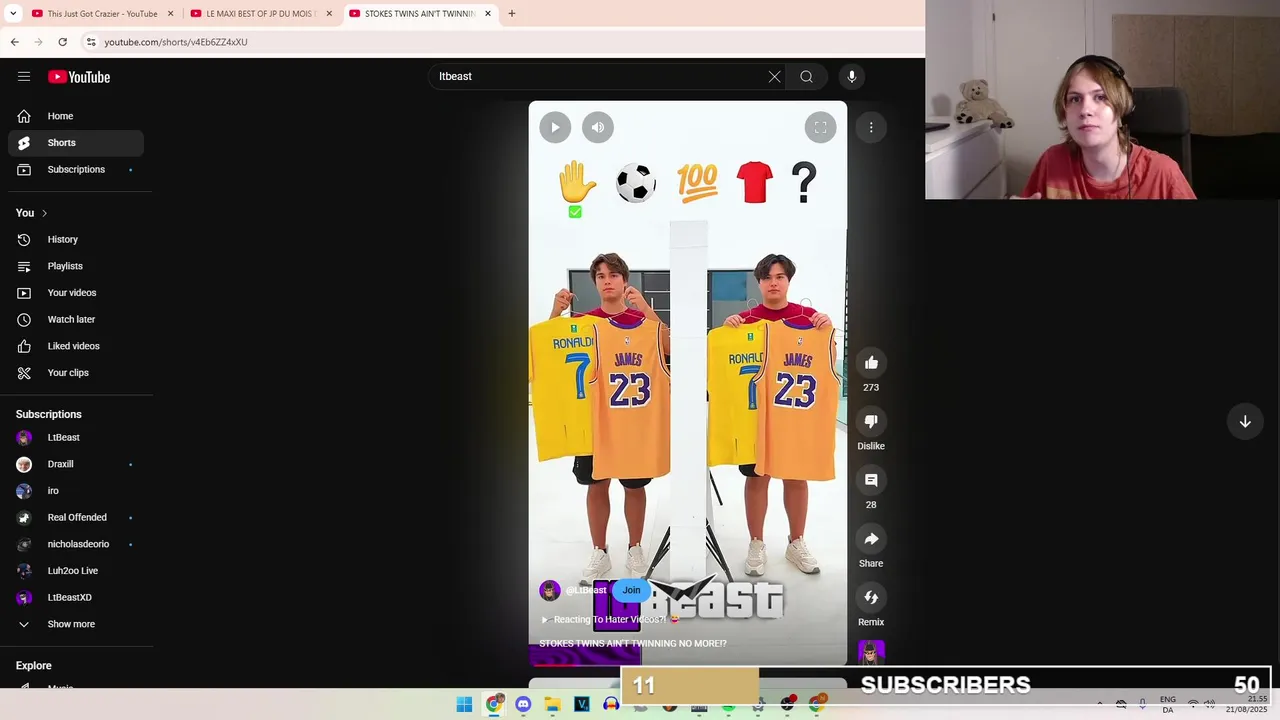Enter fullscreen for the Short
The height and width of the screenshot is (720, 1280).
[820, 127]
